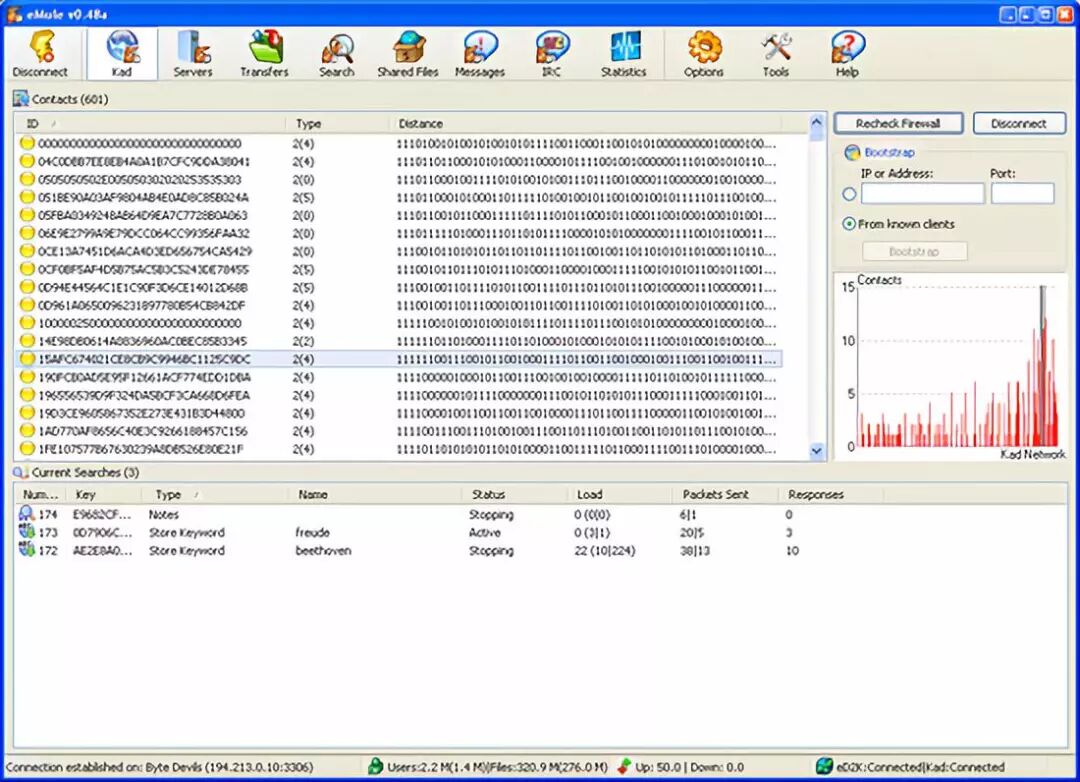This screenshot has height=782, width=1080.
Task: Open the Tools toolbar icon
Action: tap(776, 54)
